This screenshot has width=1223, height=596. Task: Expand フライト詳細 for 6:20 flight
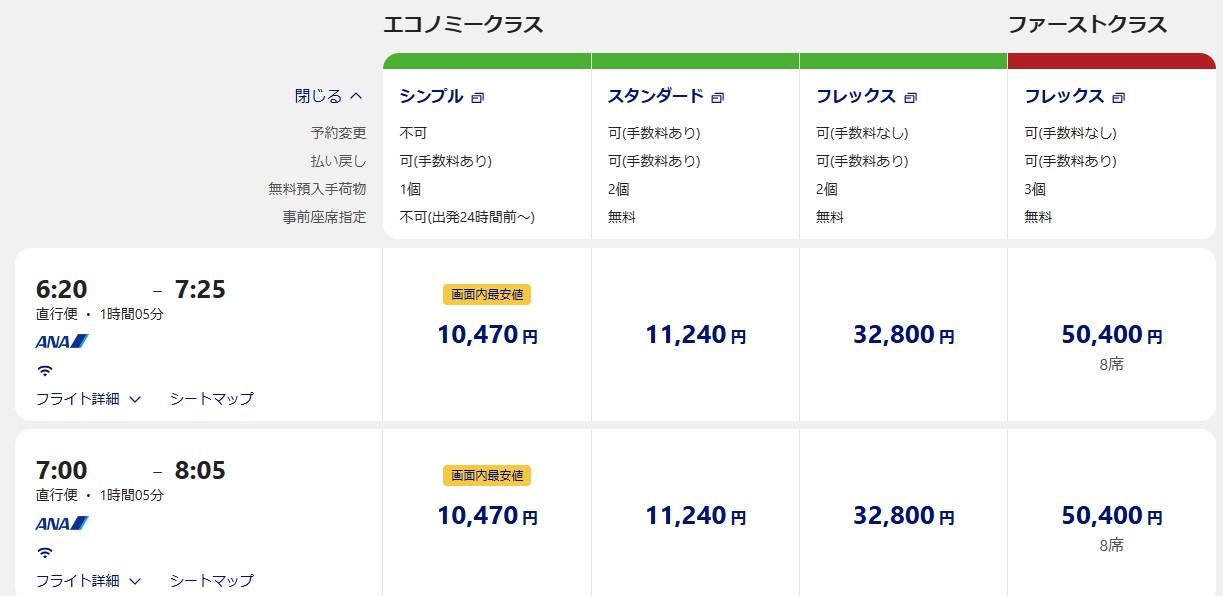(x=89, y=398)
